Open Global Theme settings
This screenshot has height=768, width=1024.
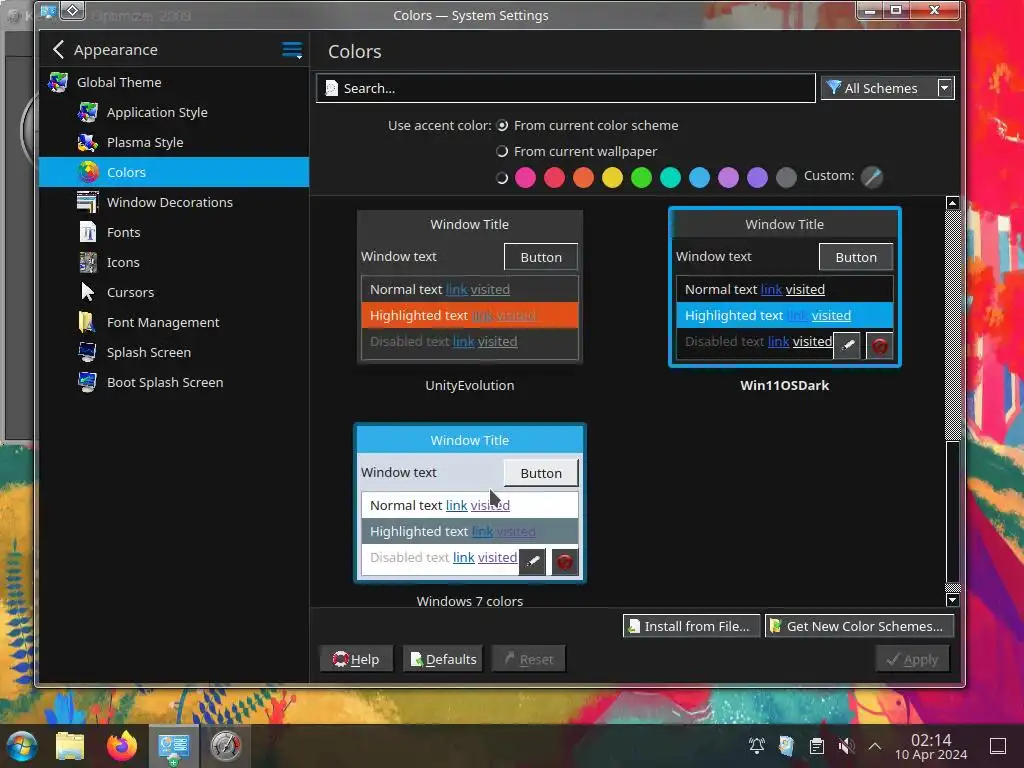[x=174, y=82]
